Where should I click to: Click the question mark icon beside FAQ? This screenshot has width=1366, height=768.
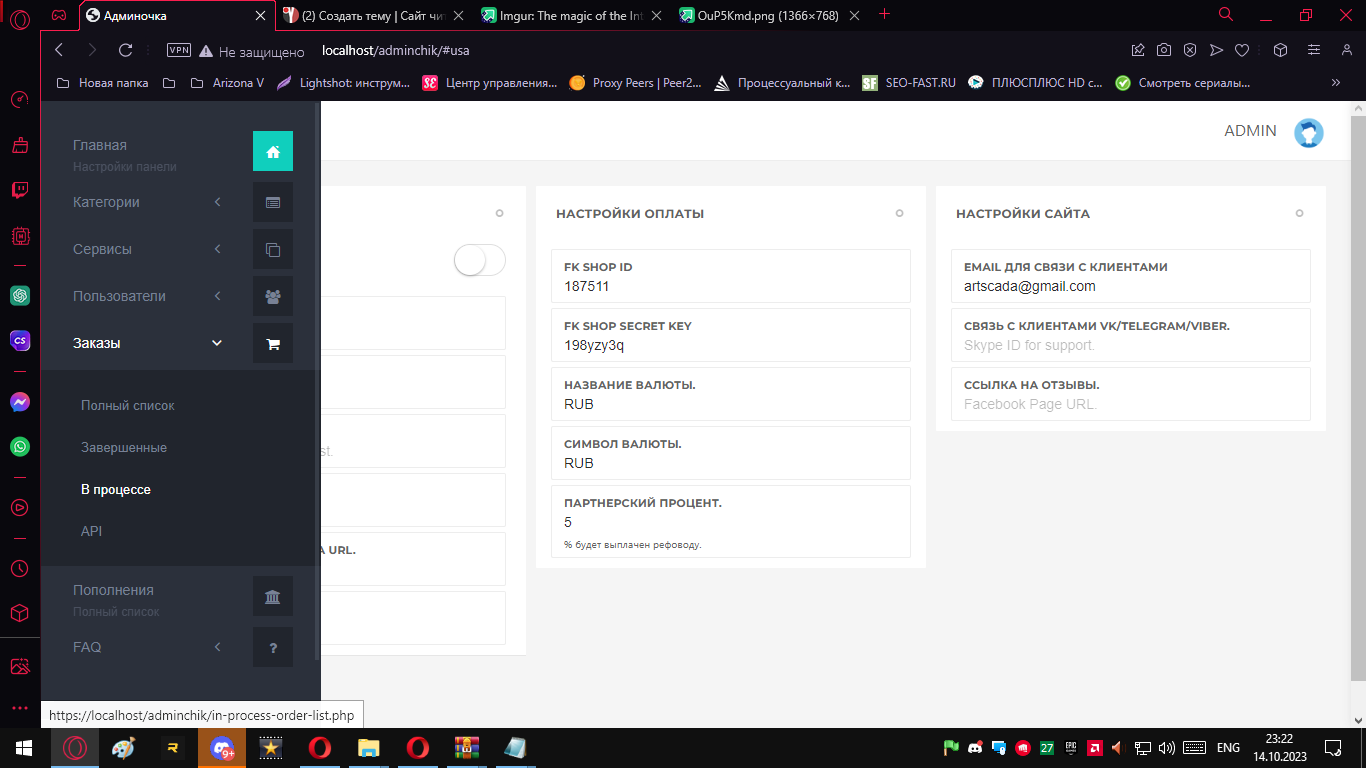(273, 647)
